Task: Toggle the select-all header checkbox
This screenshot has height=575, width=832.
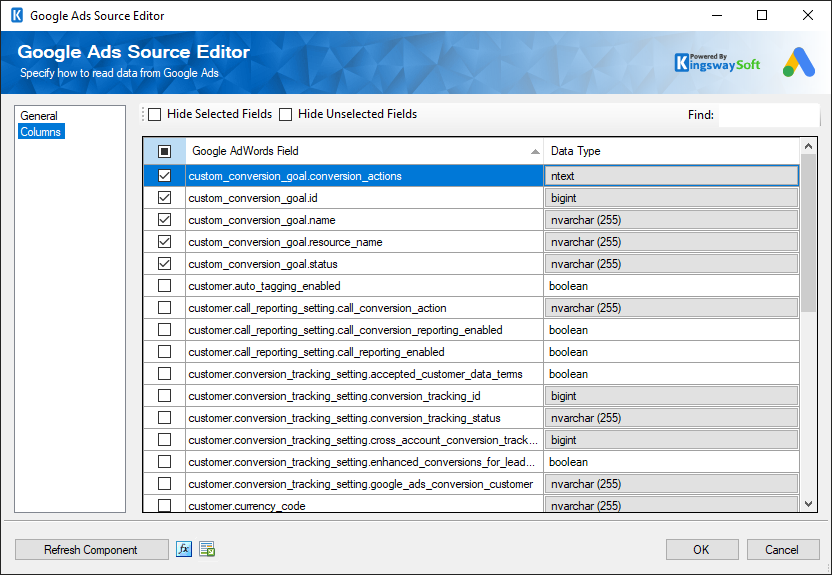Action: coord(164,152)
